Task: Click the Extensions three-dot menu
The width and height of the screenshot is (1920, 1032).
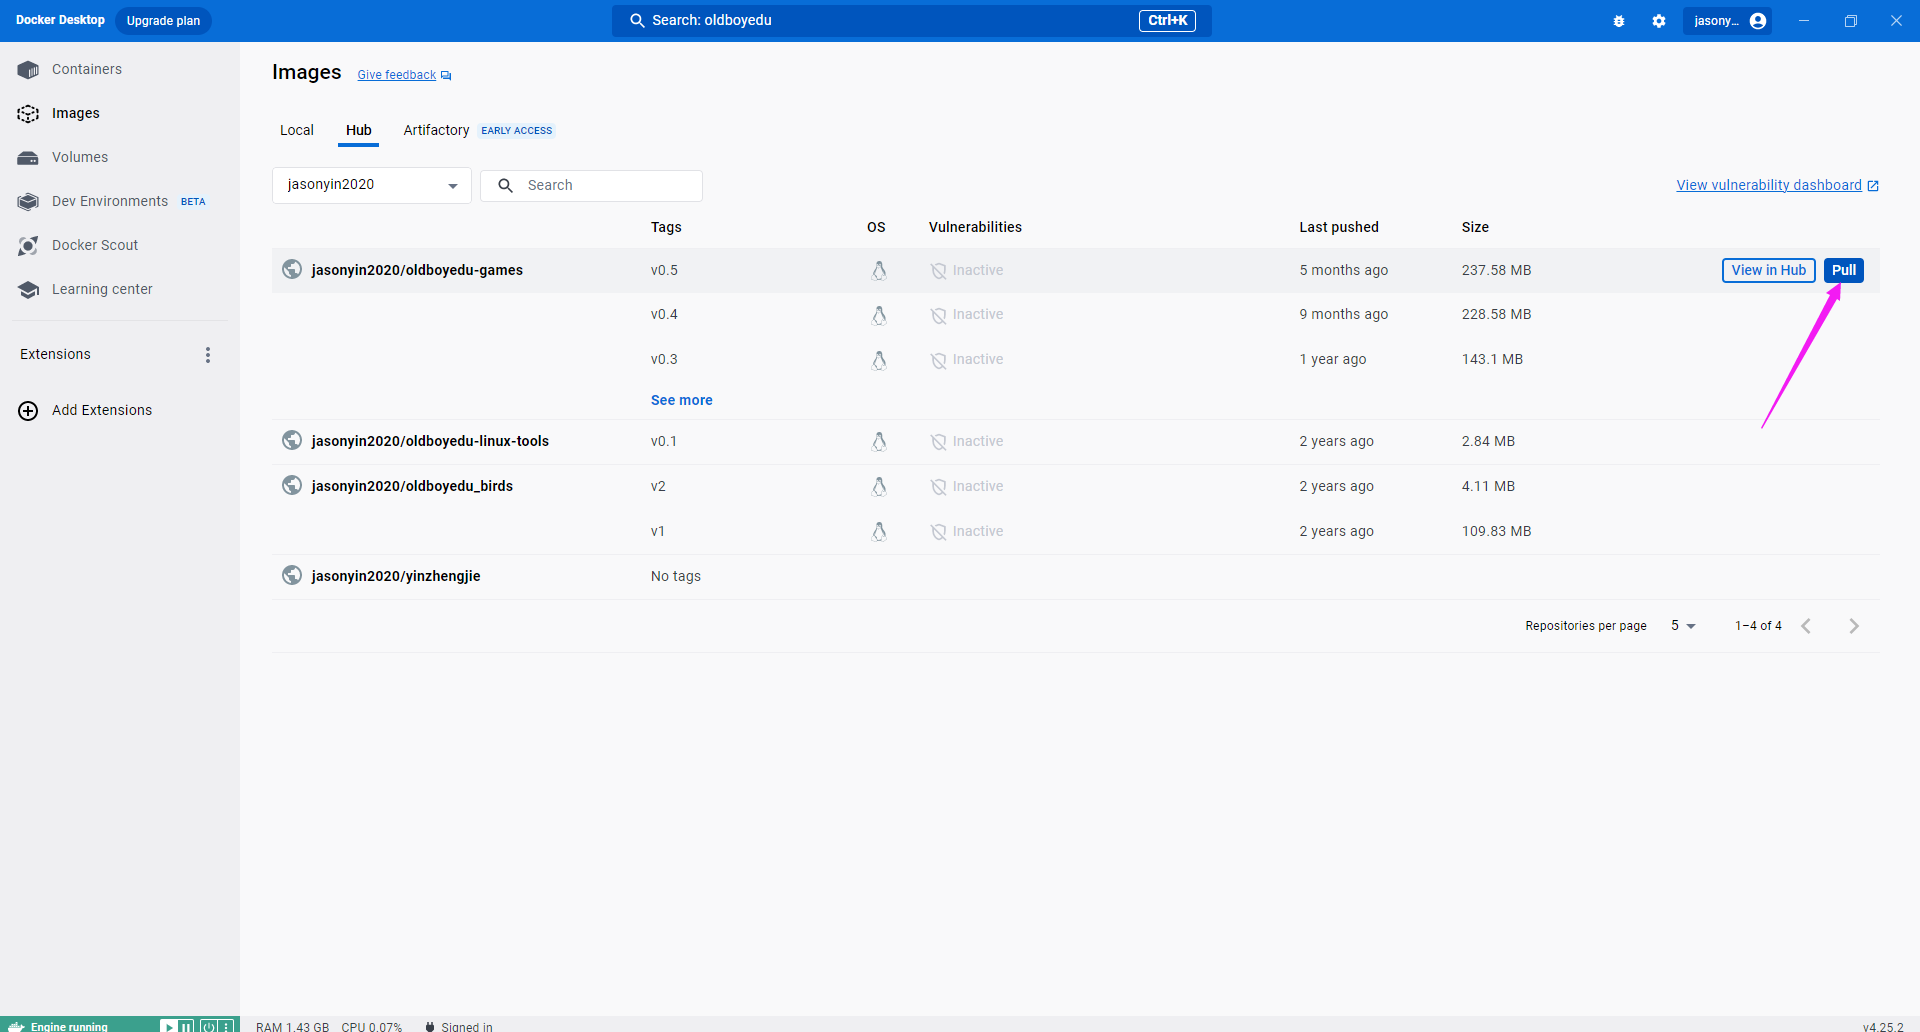Action: click(x=208, y=355)
